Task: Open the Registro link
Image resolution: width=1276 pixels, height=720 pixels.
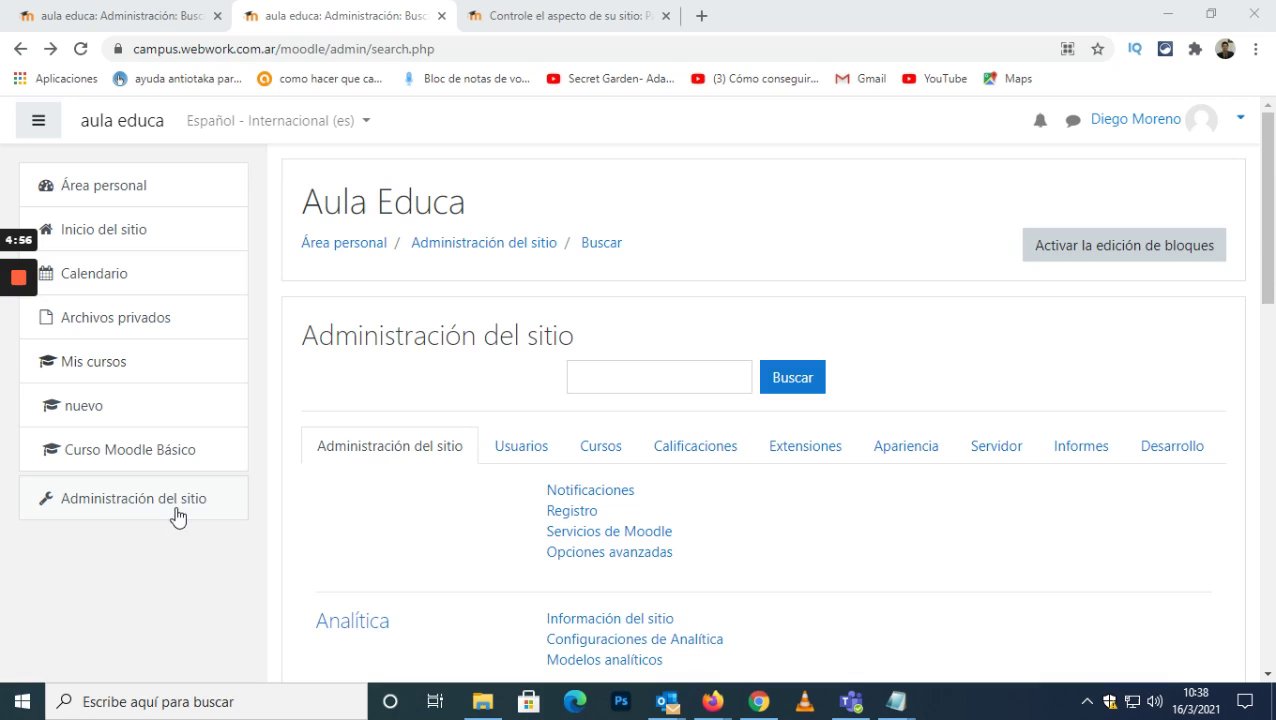Action: [572, 511]
